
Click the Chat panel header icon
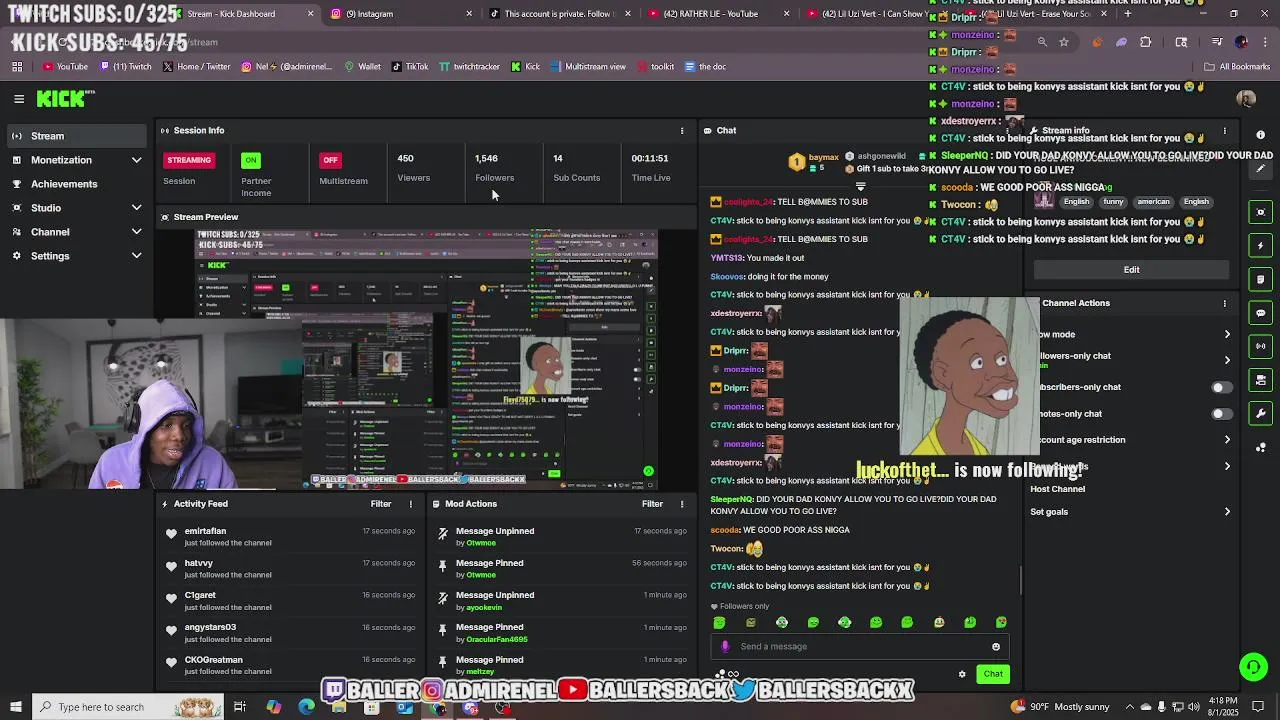click(x=707, y=131)
